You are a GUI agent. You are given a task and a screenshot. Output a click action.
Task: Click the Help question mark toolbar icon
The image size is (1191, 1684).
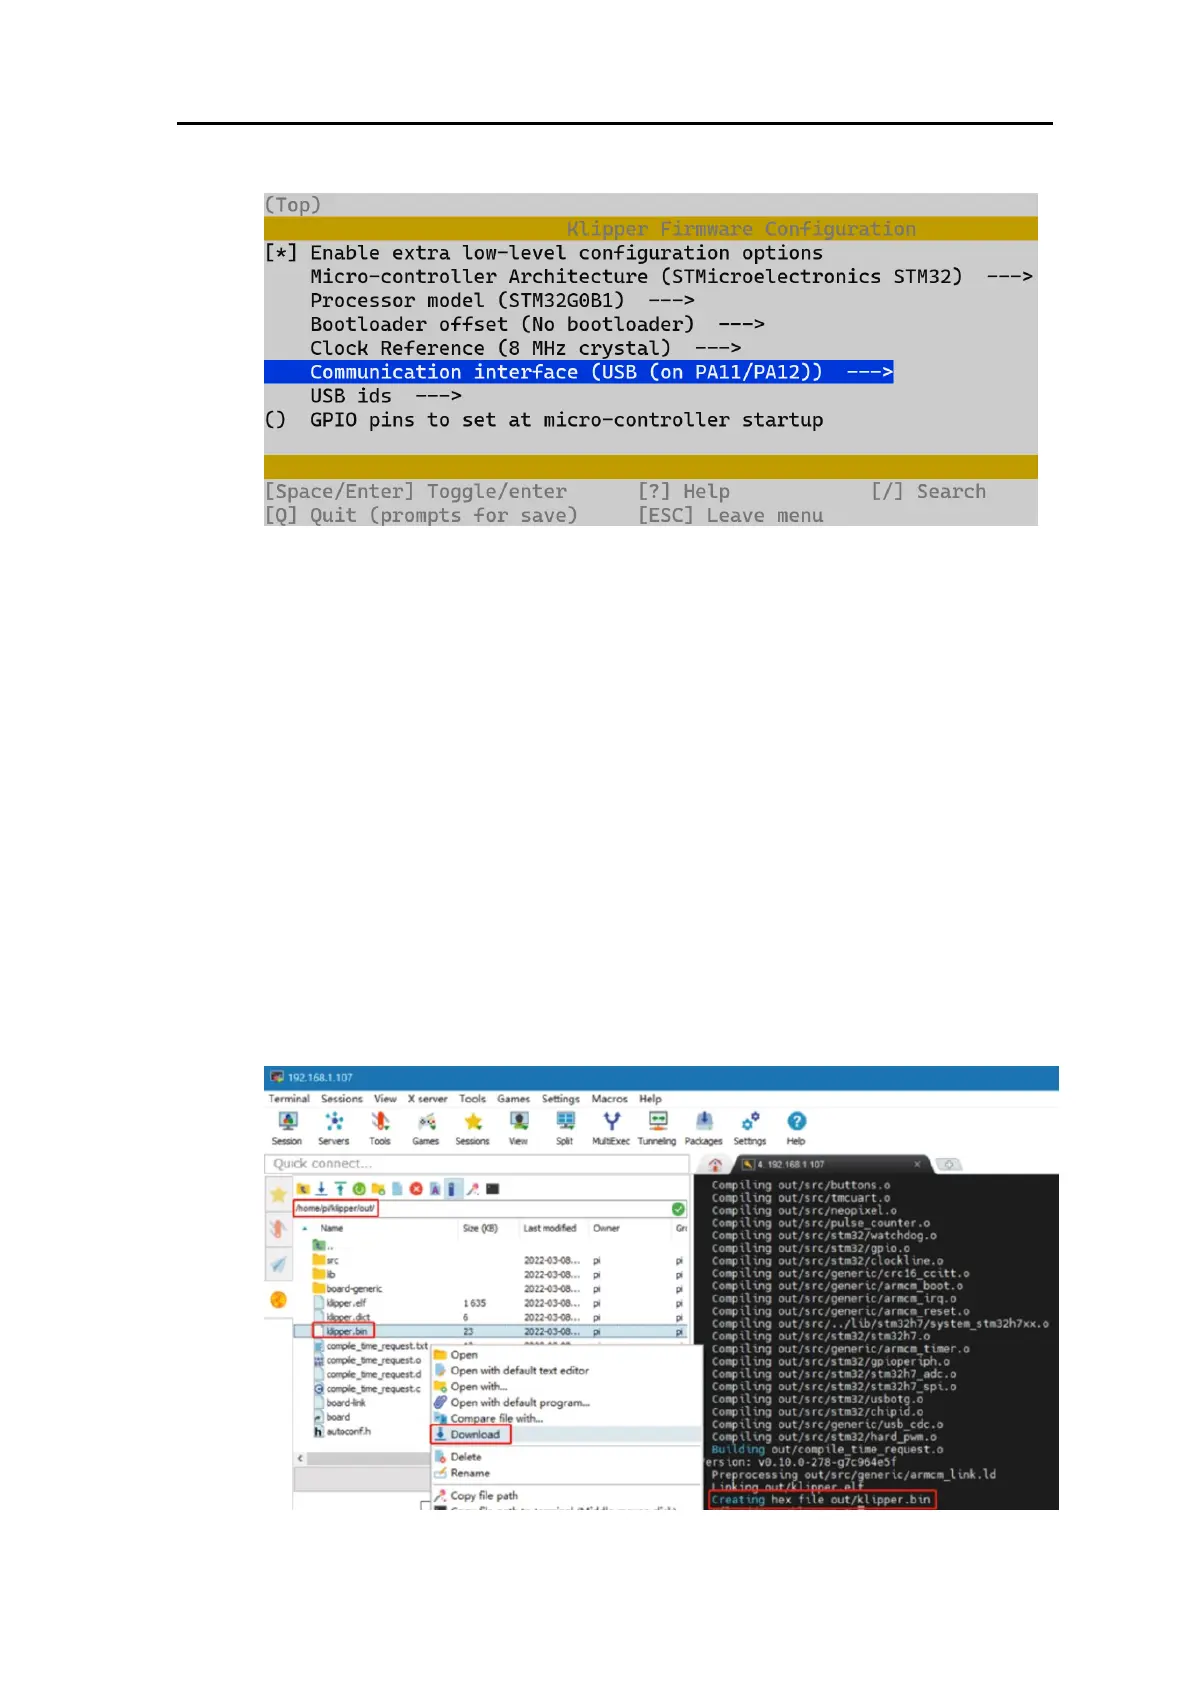pos(796,1127)
